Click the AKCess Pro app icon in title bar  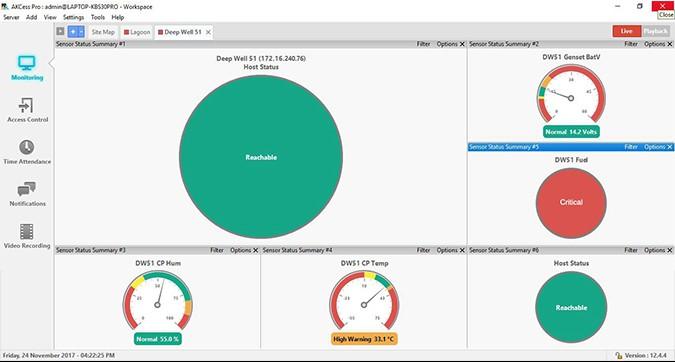click(x=5, y=6)
